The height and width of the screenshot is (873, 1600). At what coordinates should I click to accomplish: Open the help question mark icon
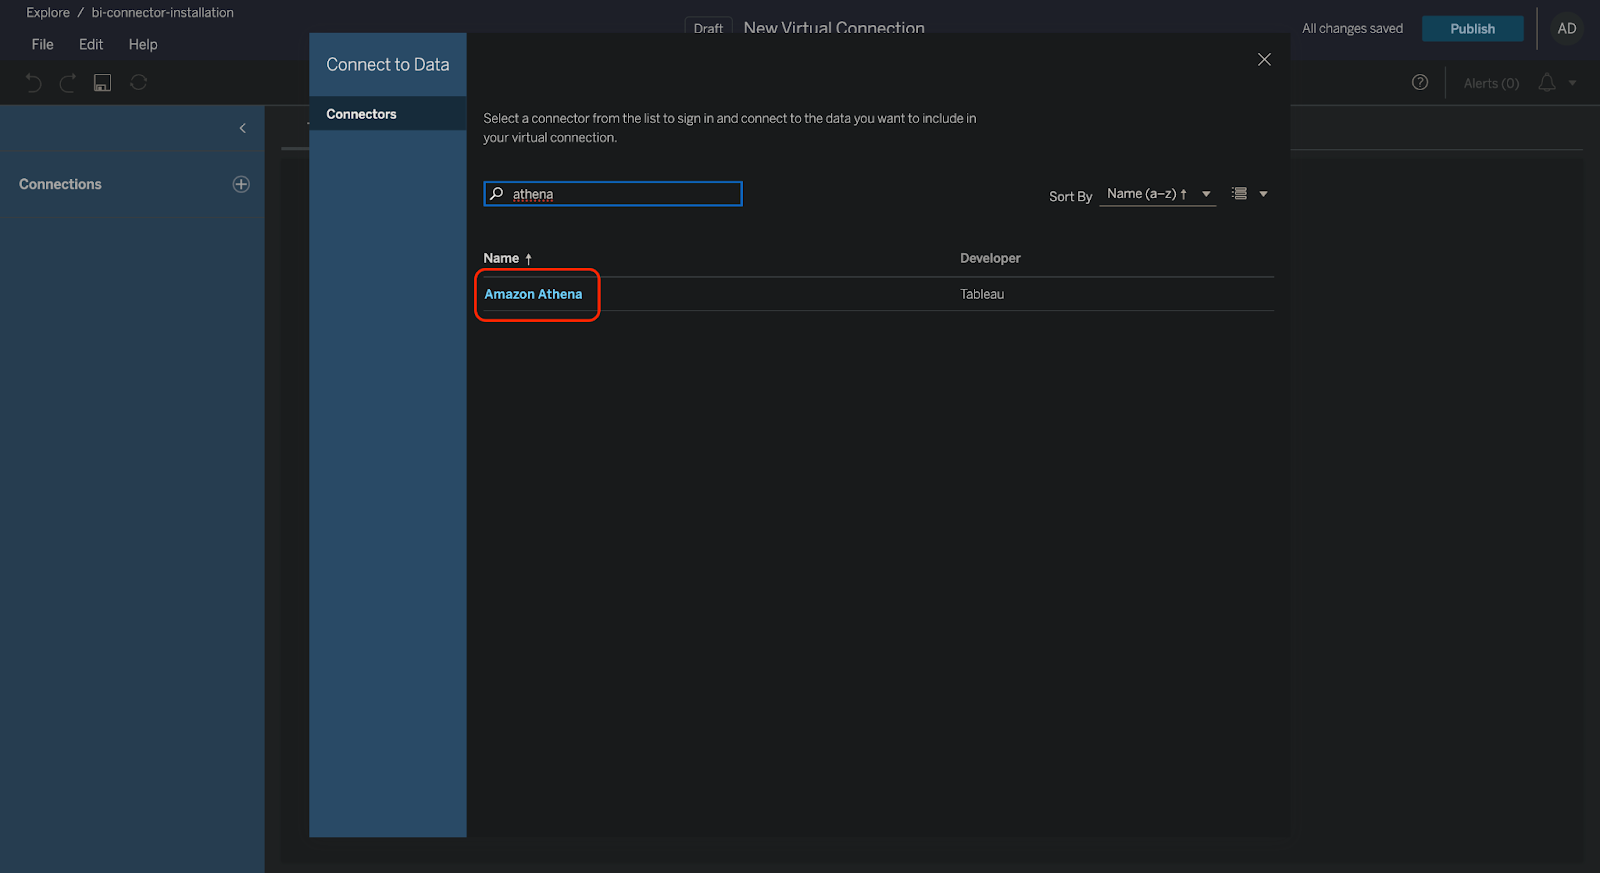pos(1420,82)
